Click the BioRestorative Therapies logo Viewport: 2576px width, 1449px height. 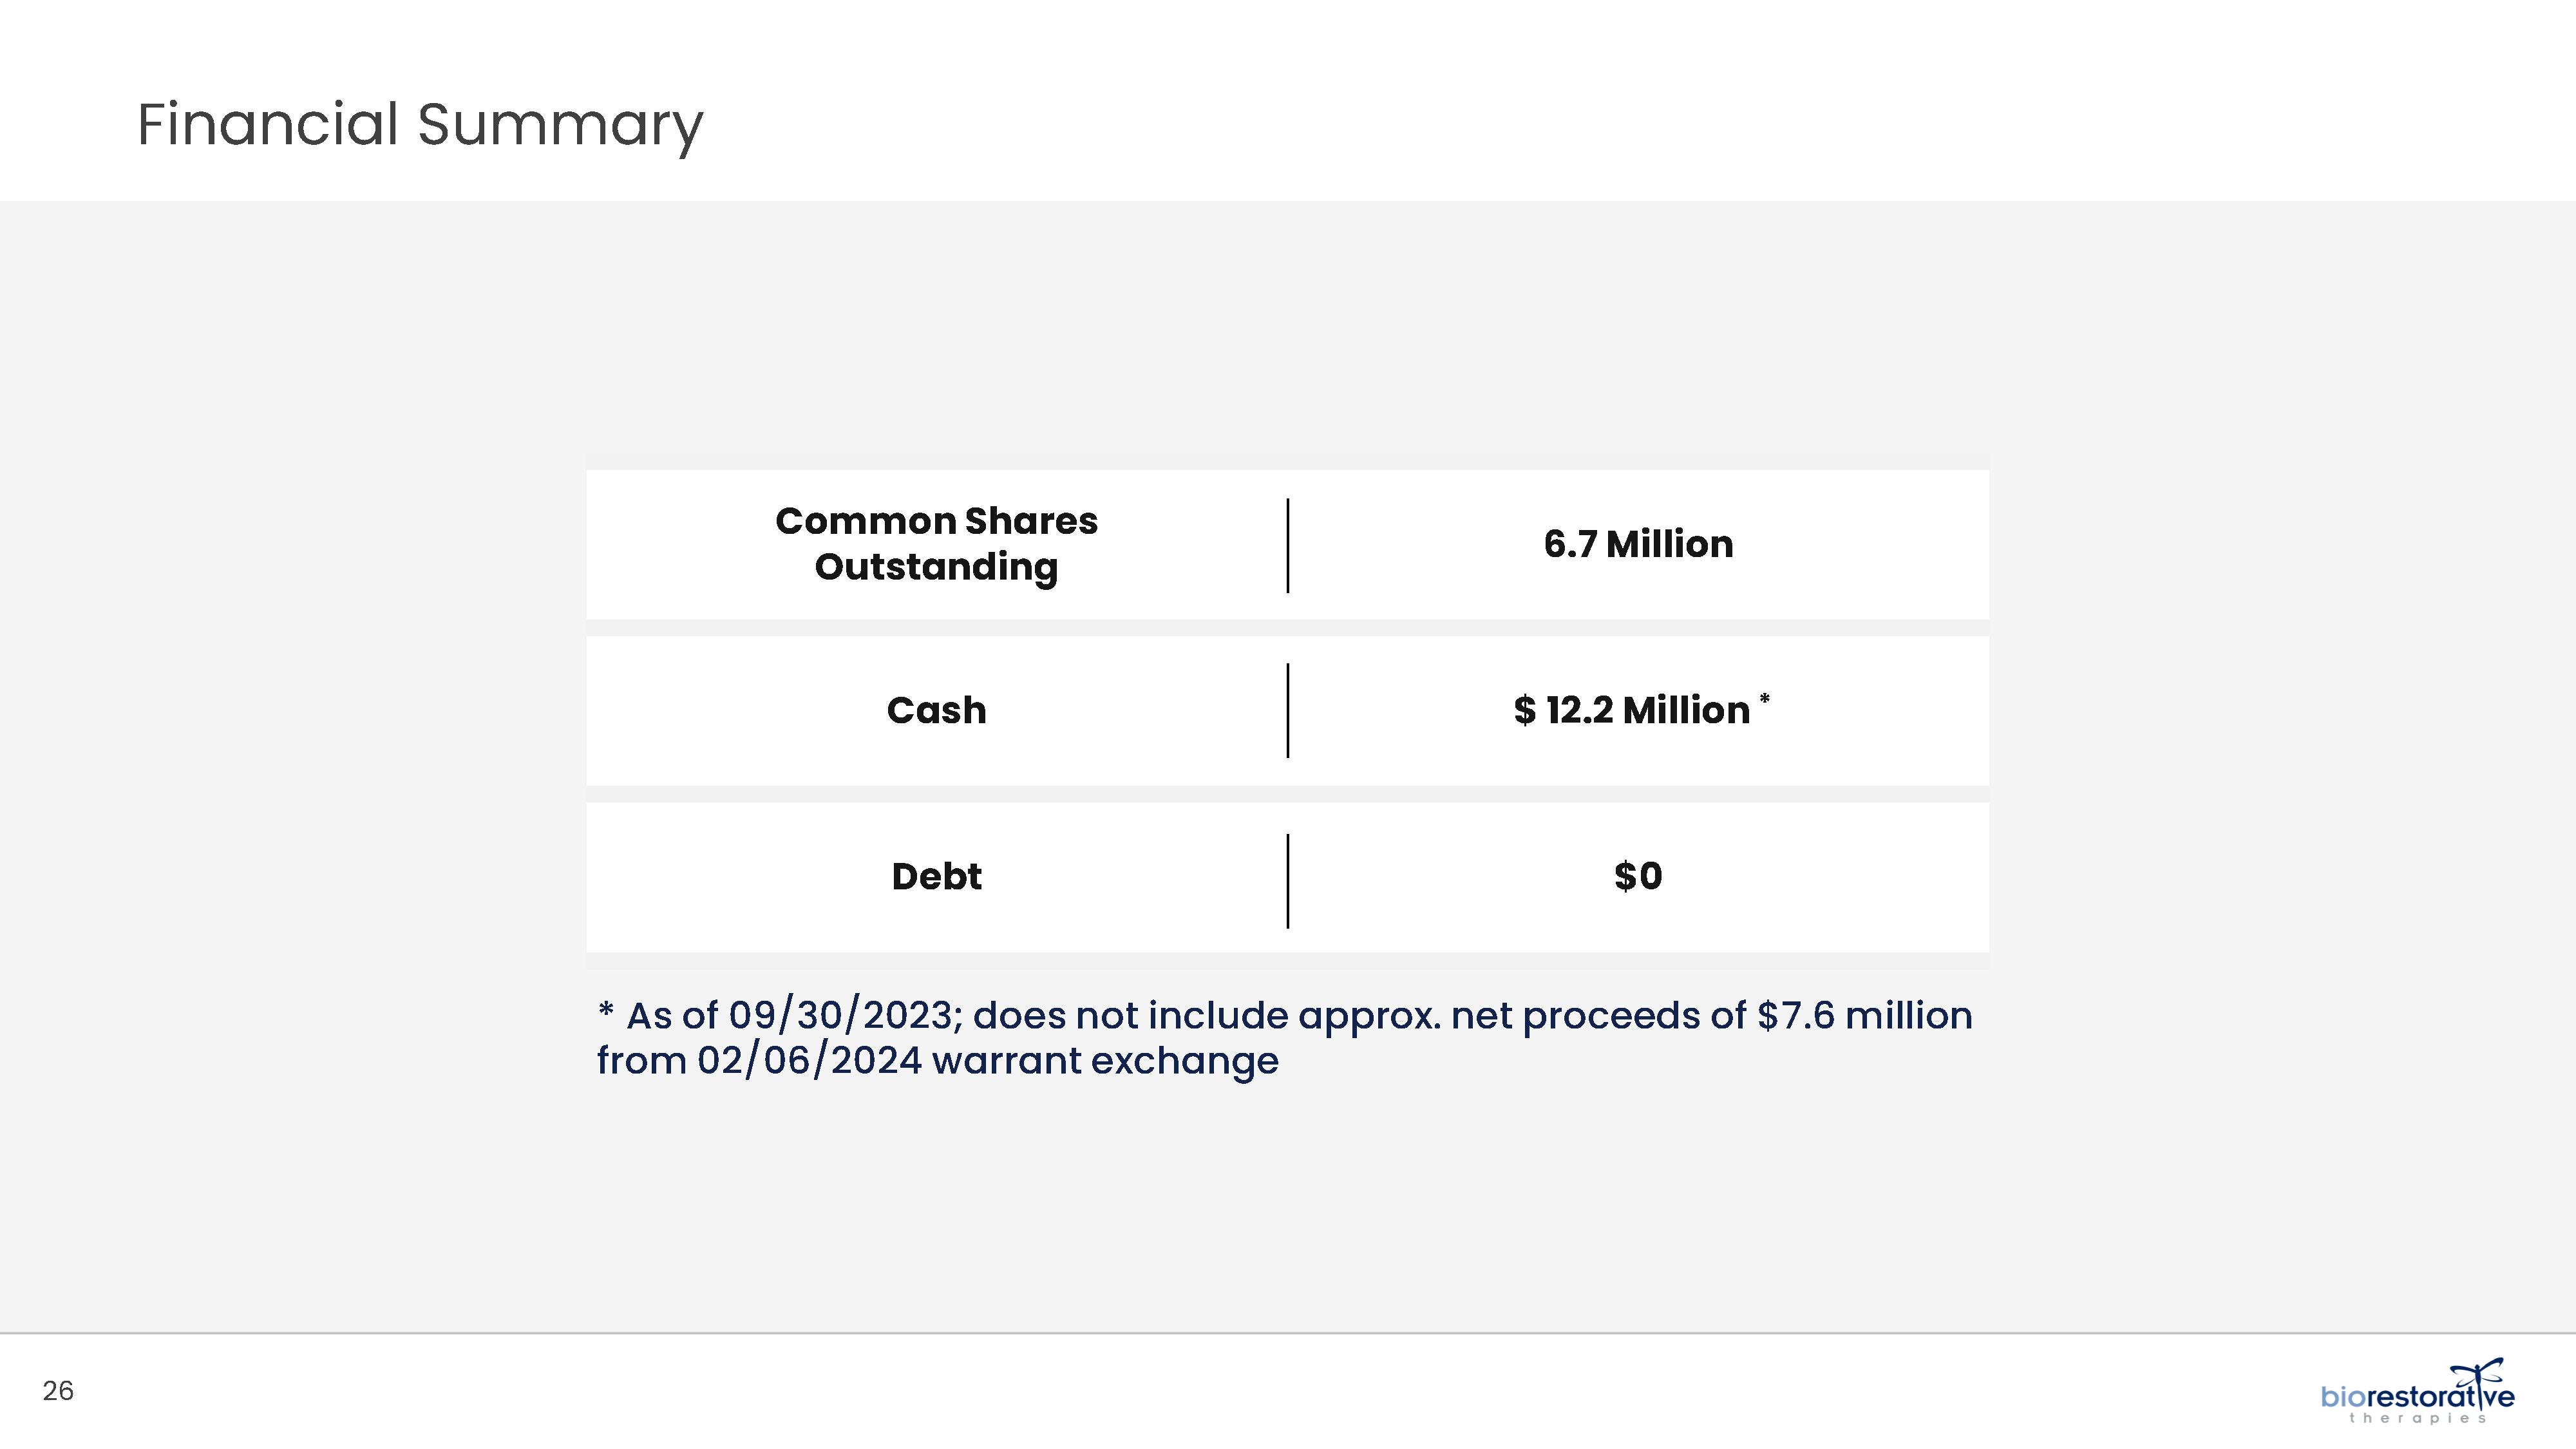click(2417, 1391)
